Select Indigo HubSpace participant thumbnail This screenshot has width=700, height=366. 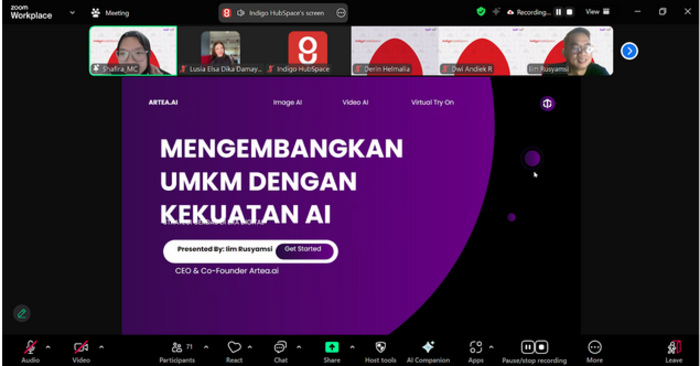pyautogui.click(x=308, y=51)
